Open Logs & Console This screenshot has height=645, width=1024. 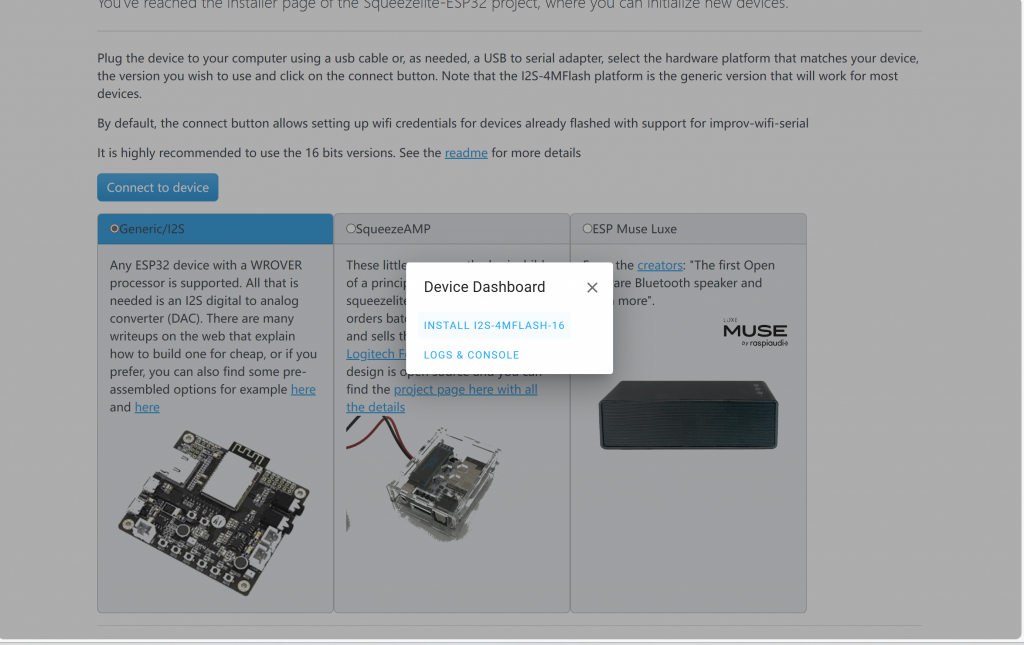pos(471,355)
